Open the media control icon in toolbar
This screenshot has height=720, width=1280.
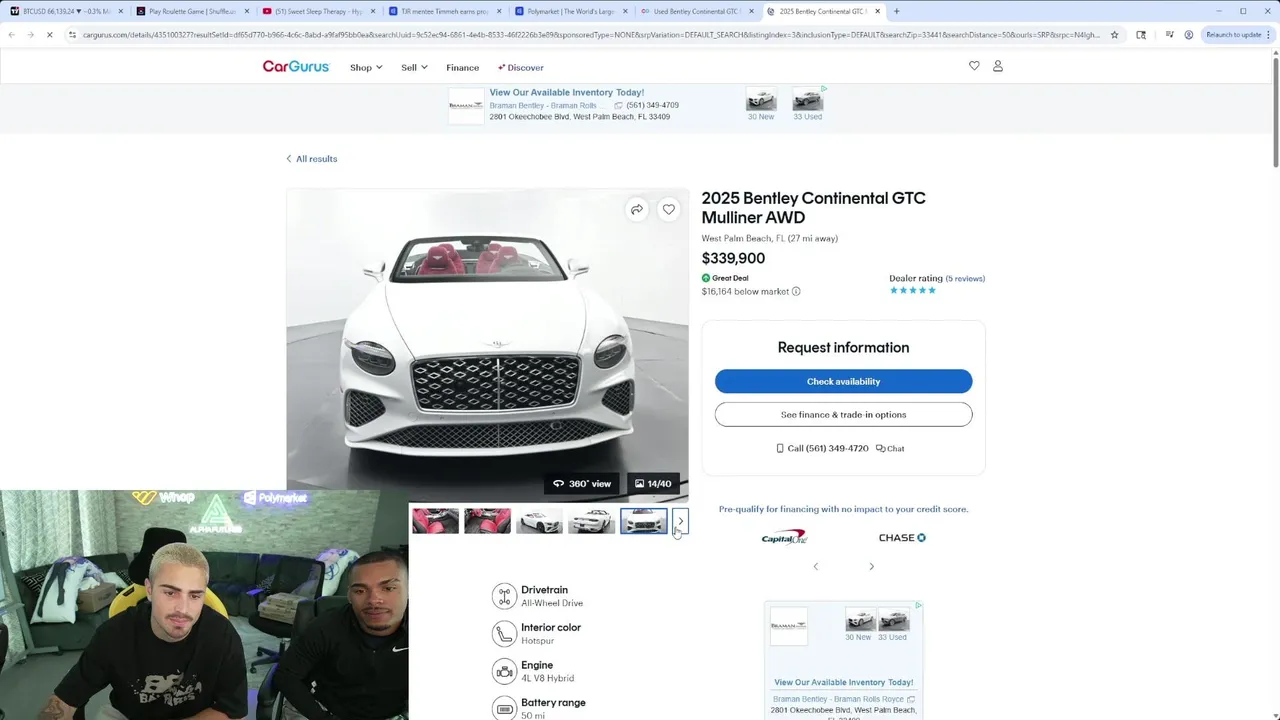pos(1168,35)
